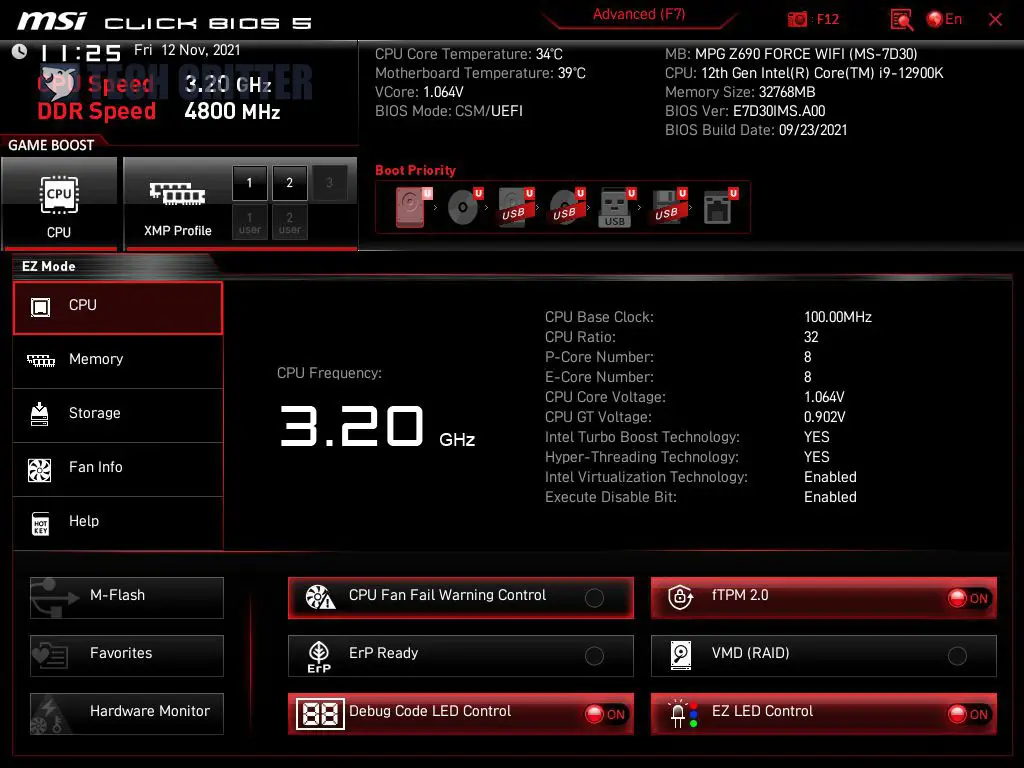Select the network boot device icon
Viewport: 1024px width, 768px height.
(720, 207)
